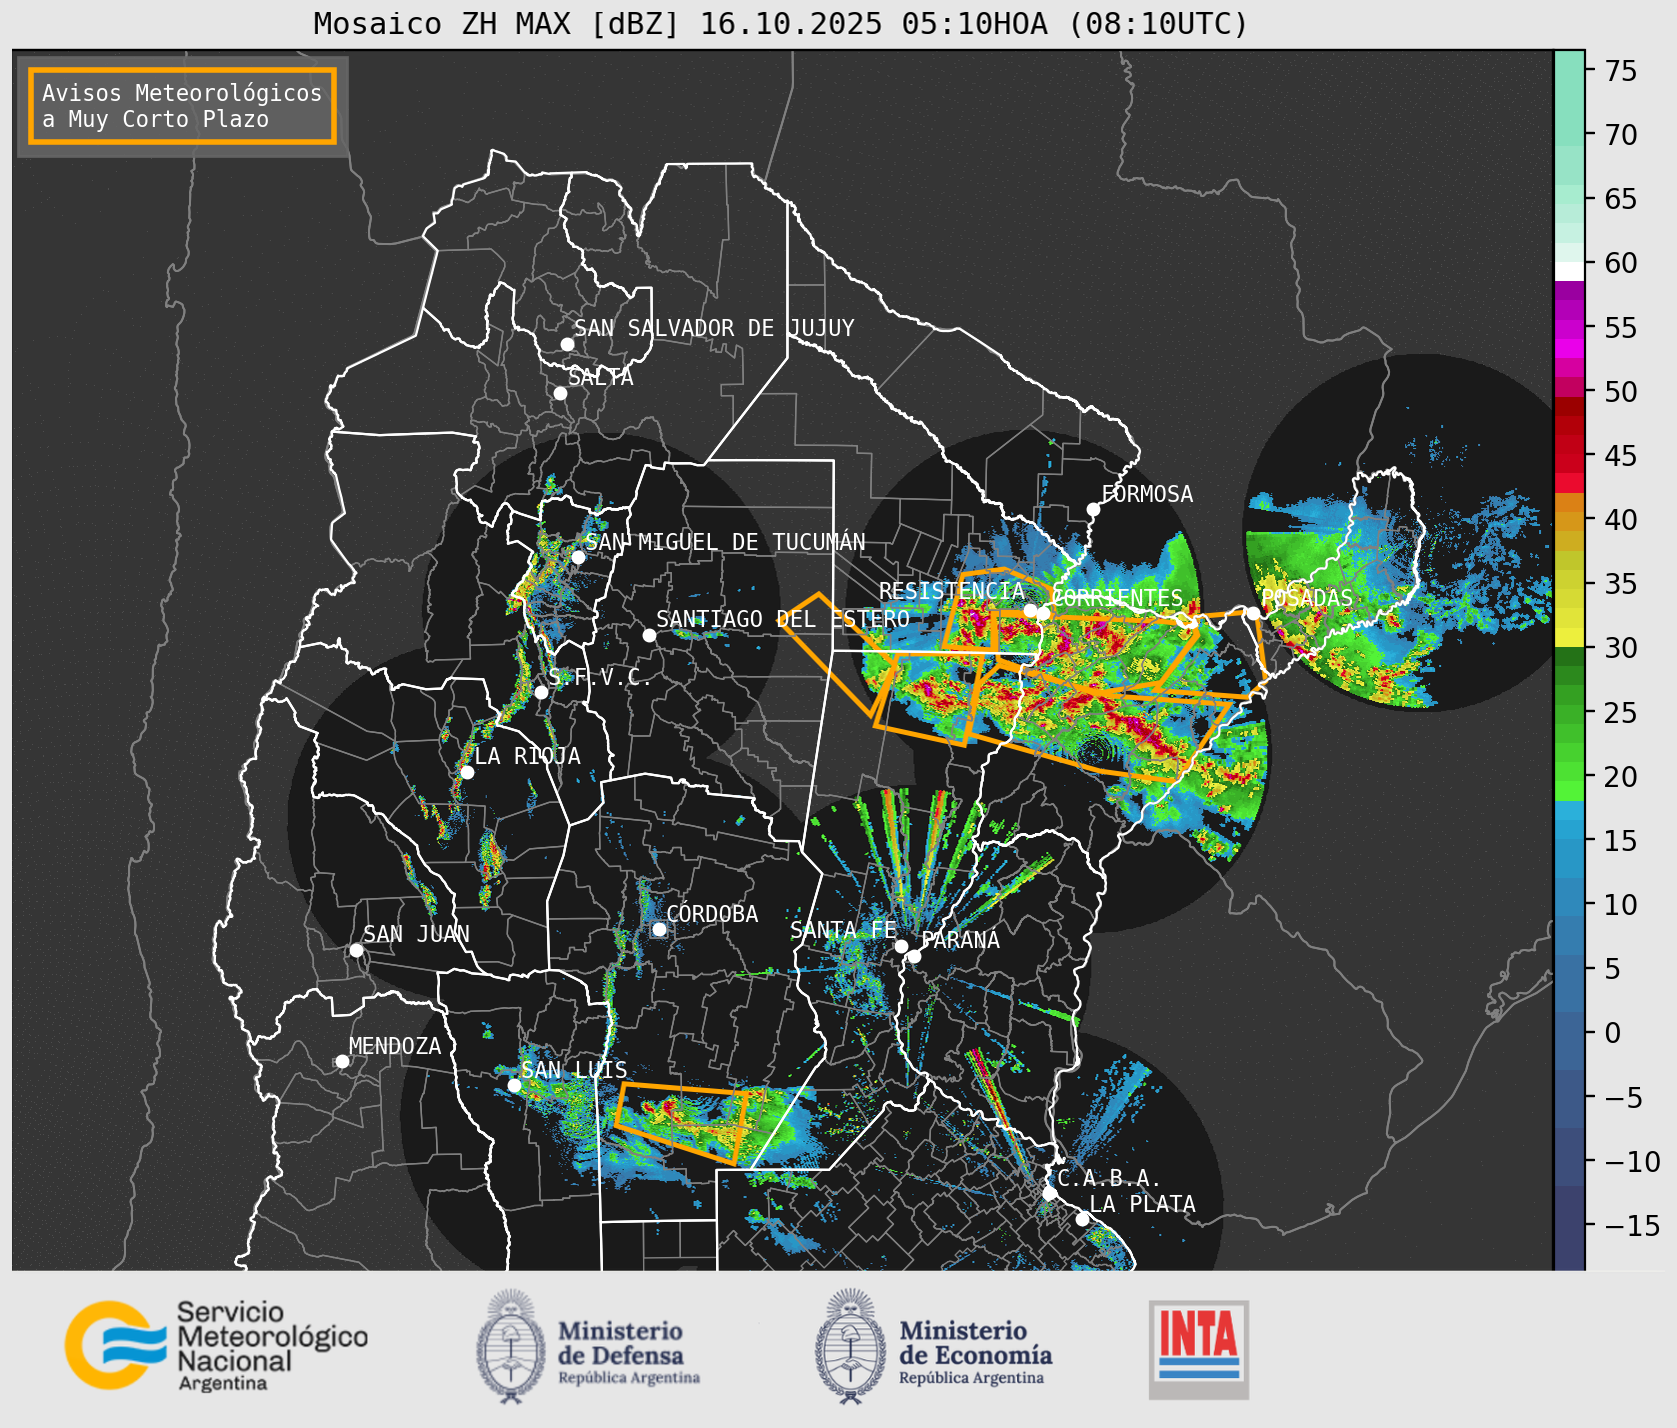Screen dimensions: 1677x1428
Task: Click the FORMOSA label text
Action: pos(1147,494)
